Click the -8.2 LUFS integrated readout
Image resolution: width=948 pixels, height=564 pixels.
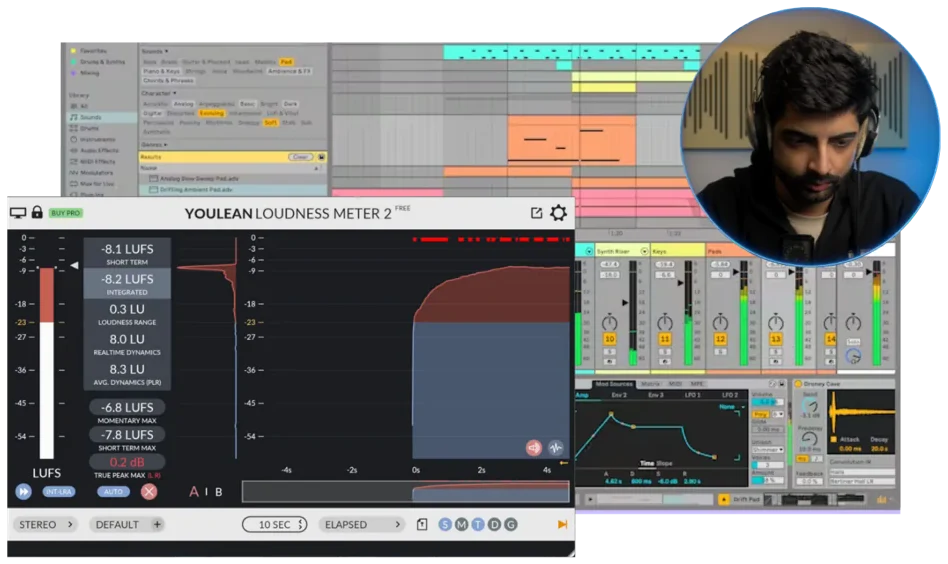(x=127, y=284)
